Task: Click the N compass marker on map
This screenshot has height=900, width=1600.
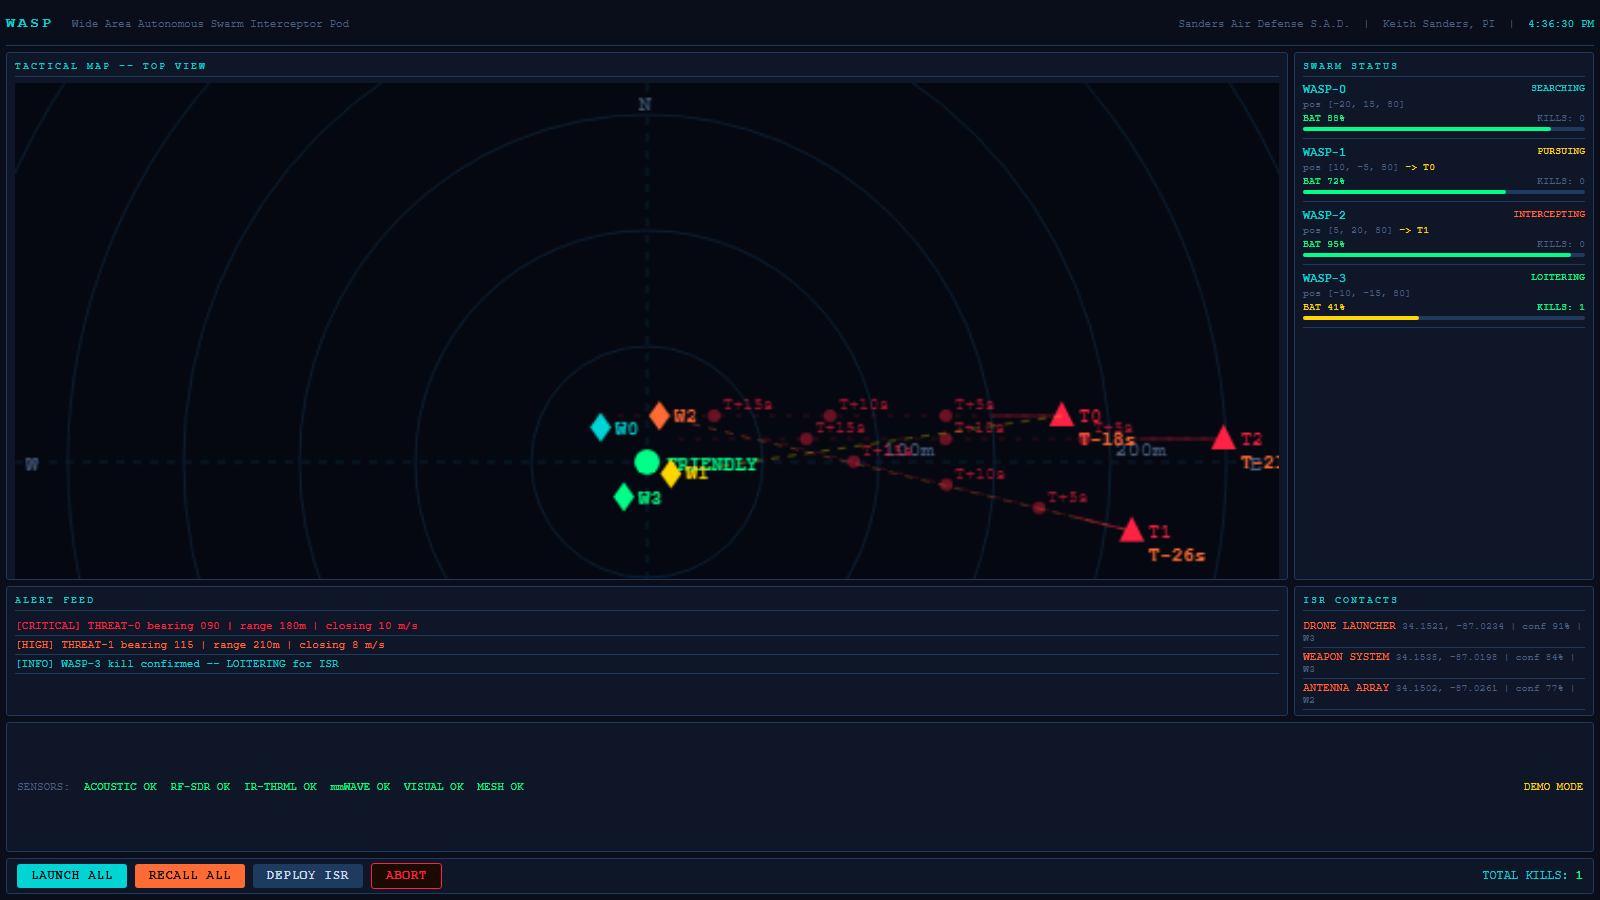Action: (645, 104)
